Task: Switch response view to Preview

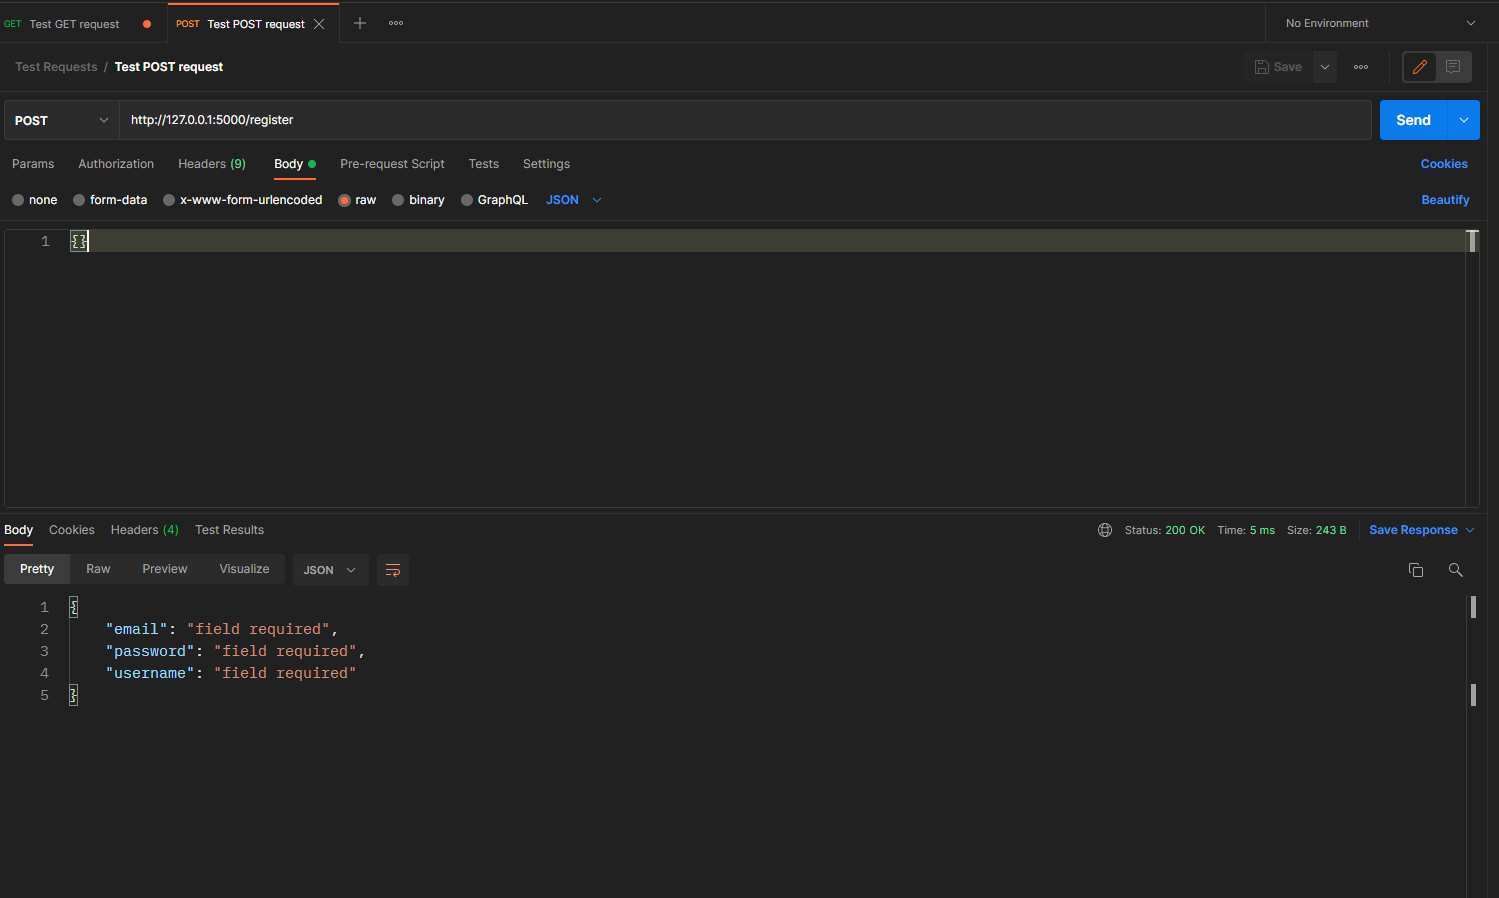Action: point(165,569)
